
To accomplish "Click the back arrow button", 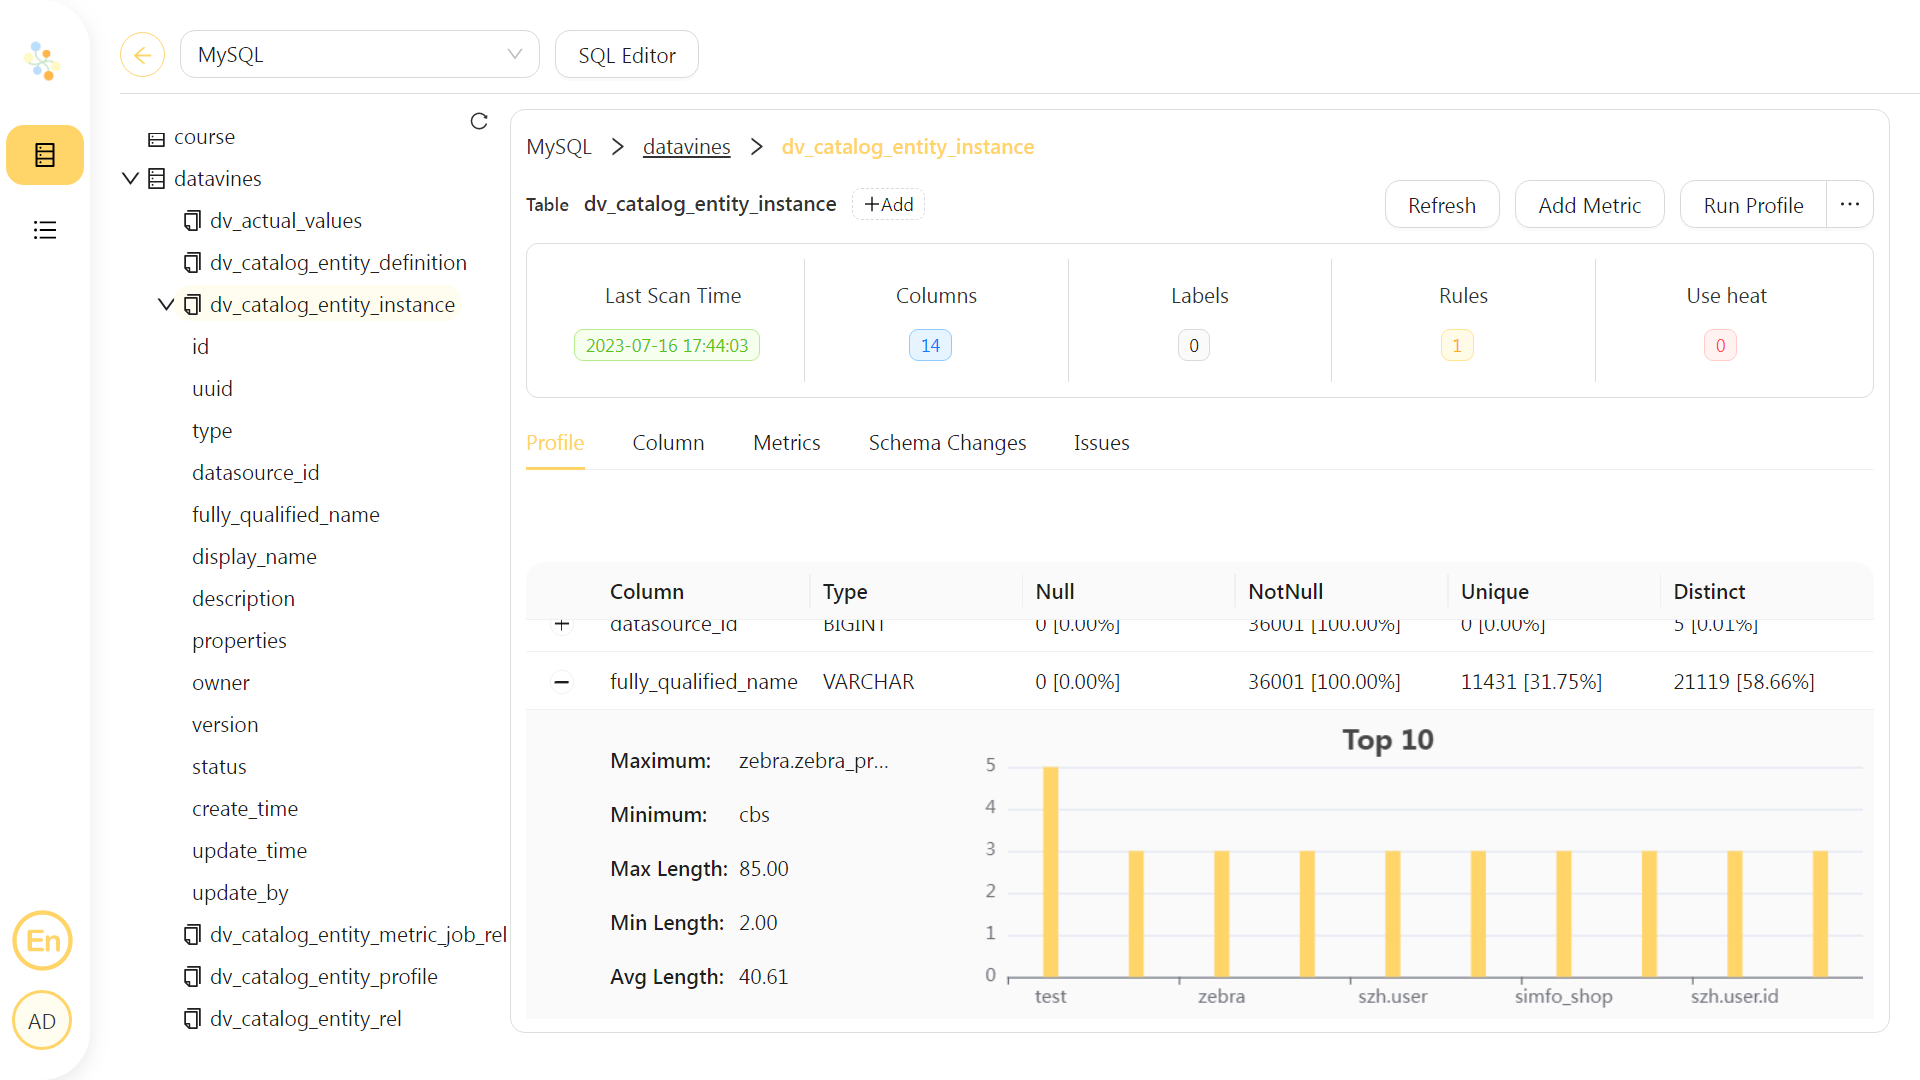I will [x=142, y=55].
